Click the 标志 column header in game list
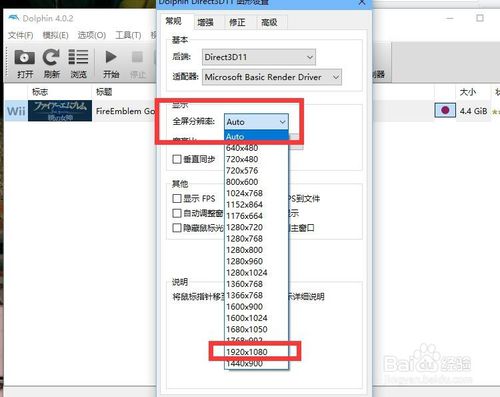Viewport: 500px width, 397px height. tap(59, 92)
